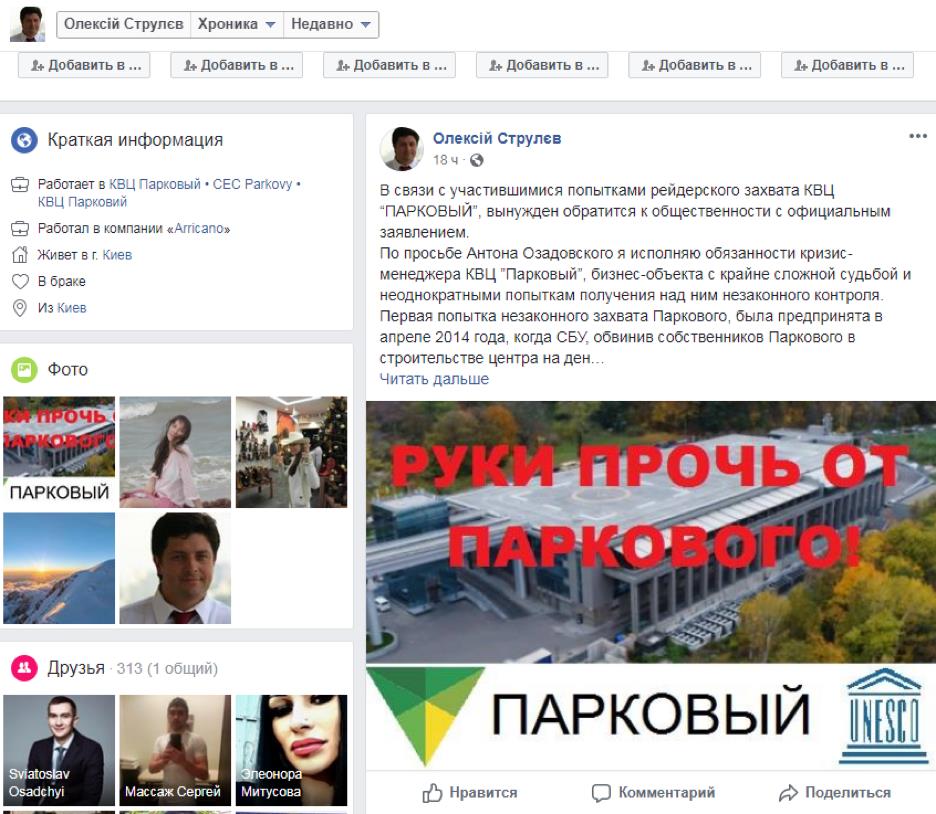Click the three-dot post options icon
Viewport: 936px width, 814px height.
(917, 136)
